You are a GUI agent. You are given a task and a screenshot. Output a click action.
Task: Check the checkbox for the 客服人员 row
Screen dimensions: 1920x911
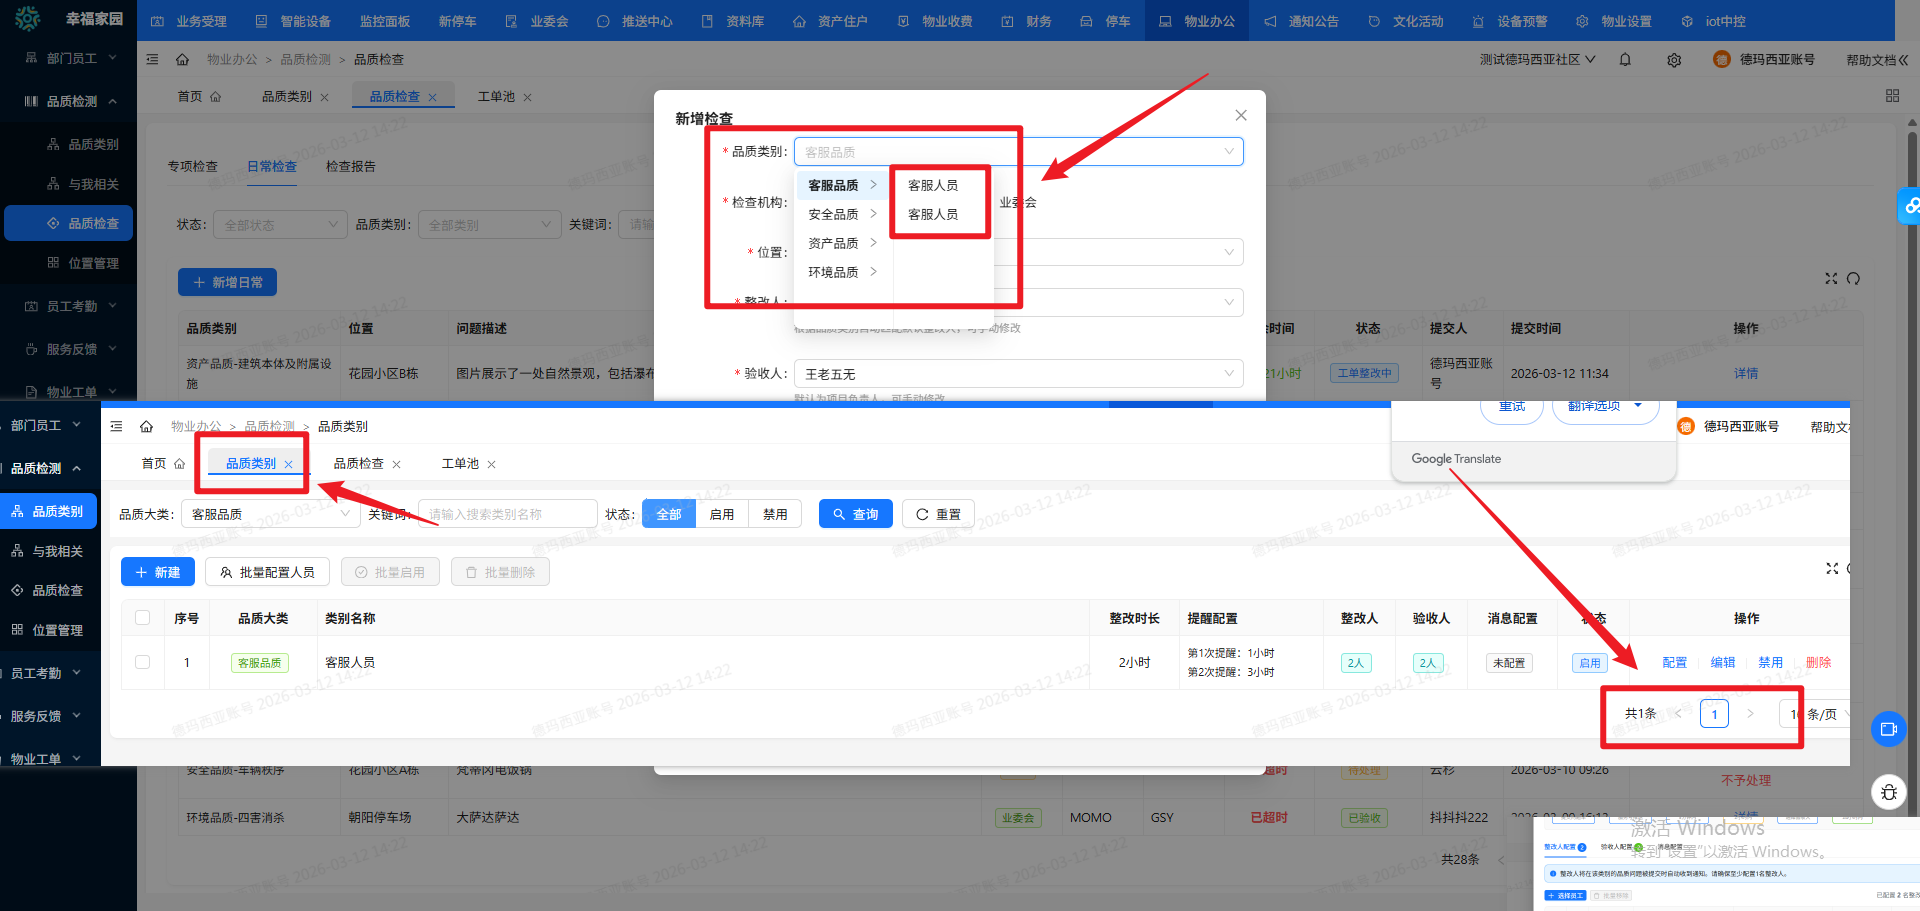[x=143, y=662]
